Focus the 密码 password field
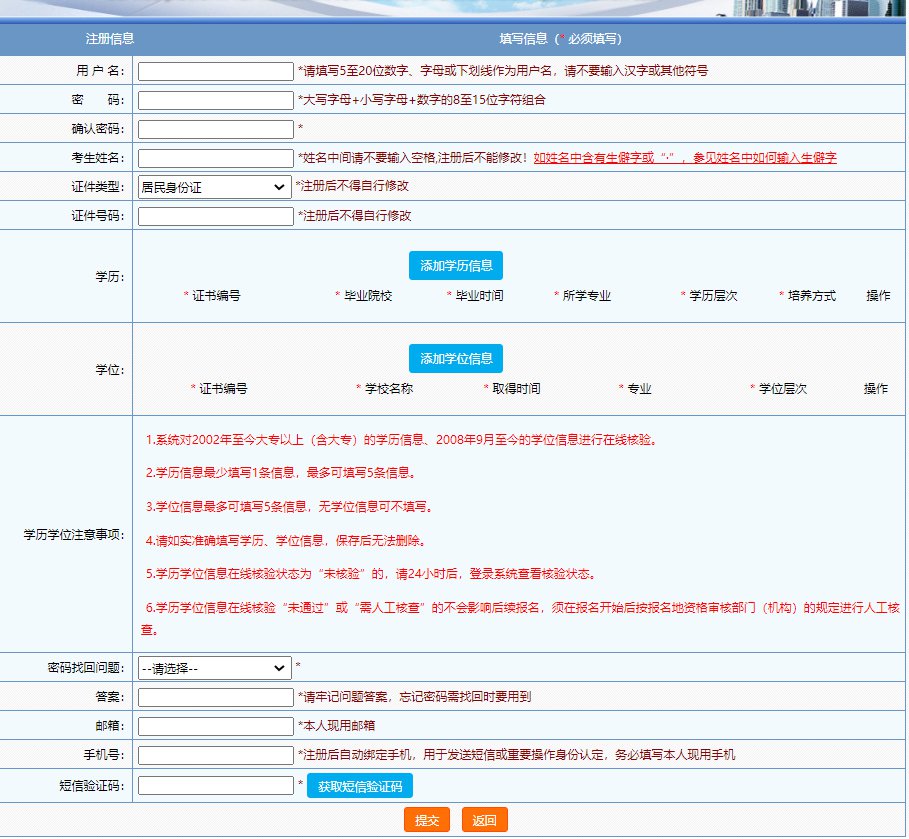909x839 pixels. [215, 100]
